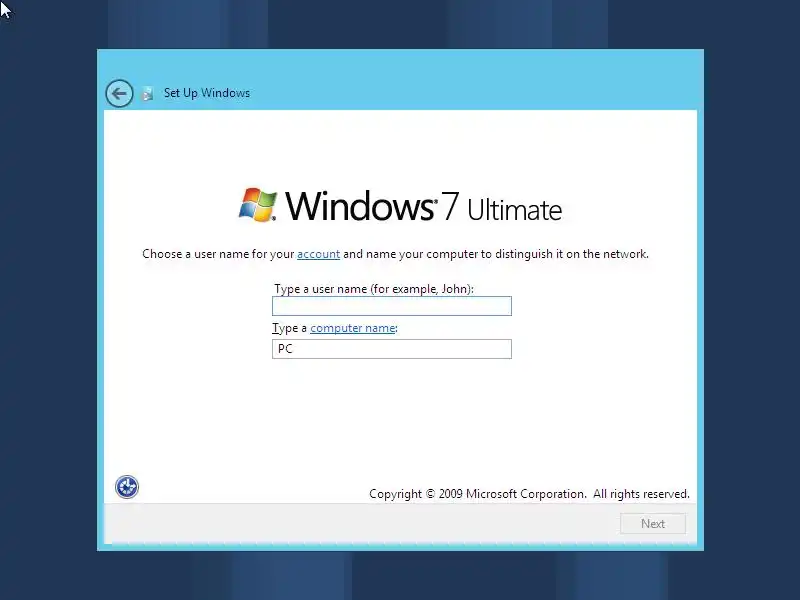
Task: Click the 'Windows 7 Ultimate' heading text
Action: click(x=423, y=206)
